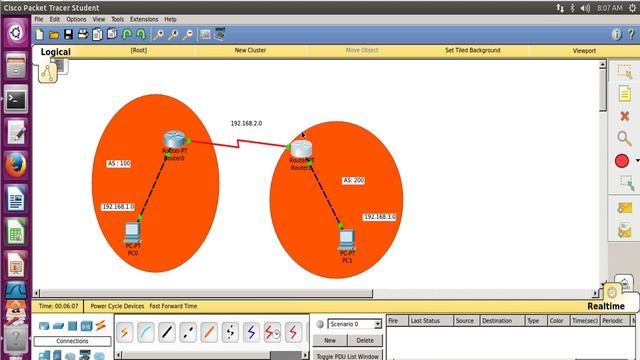
Task: Open the Help menu
Action: 170,19
